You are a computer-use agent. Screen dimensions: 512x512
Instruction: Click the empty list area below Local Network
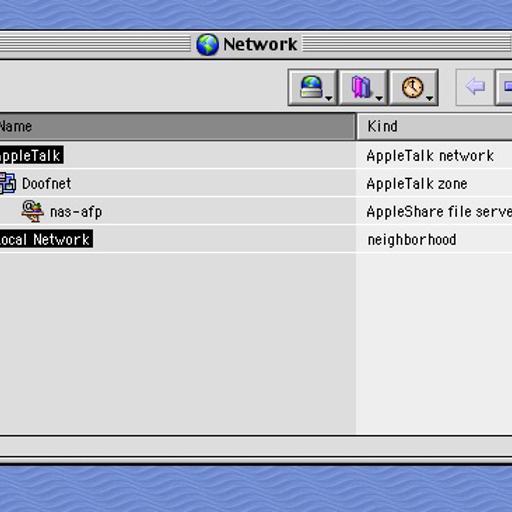pyautogui.click(x=177, y=343)
